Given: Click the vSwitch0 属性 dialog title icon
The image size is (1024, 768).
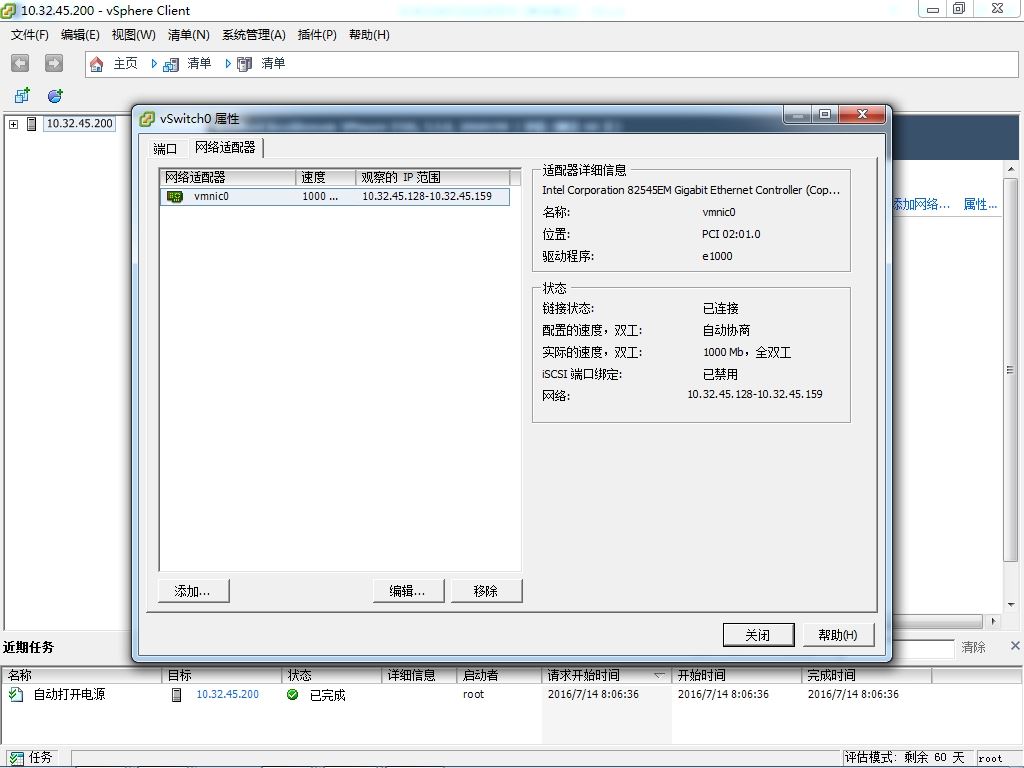Looking at the screenshot, I should 148,119.
